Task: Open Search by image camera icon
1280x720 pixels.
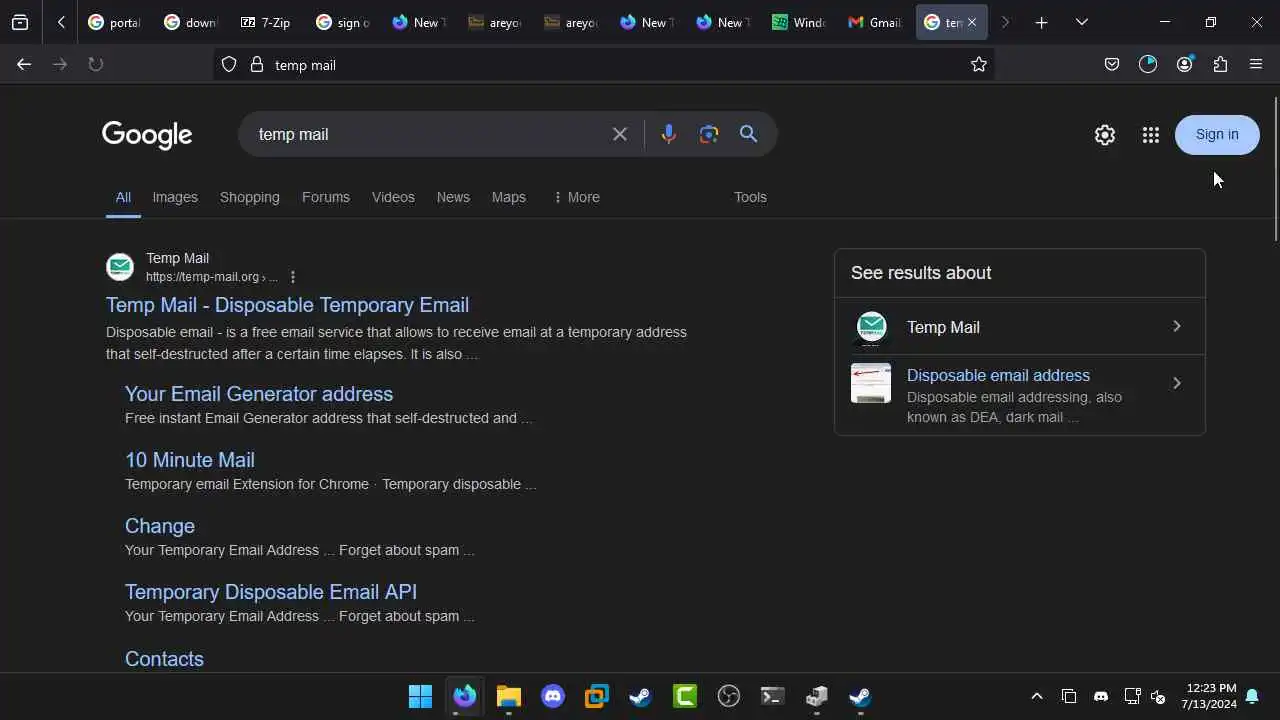Action: point(709,134)
